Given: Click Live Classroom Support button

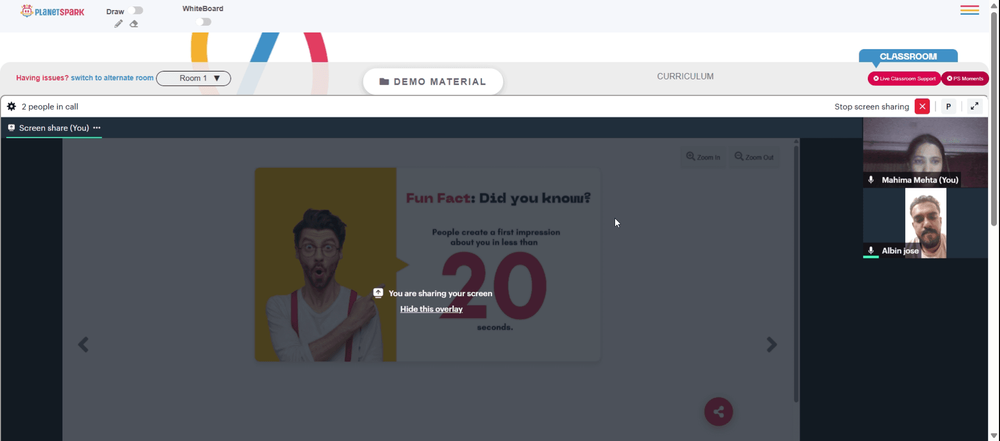Looking at the screenshot, I should (x=904, y=78).
